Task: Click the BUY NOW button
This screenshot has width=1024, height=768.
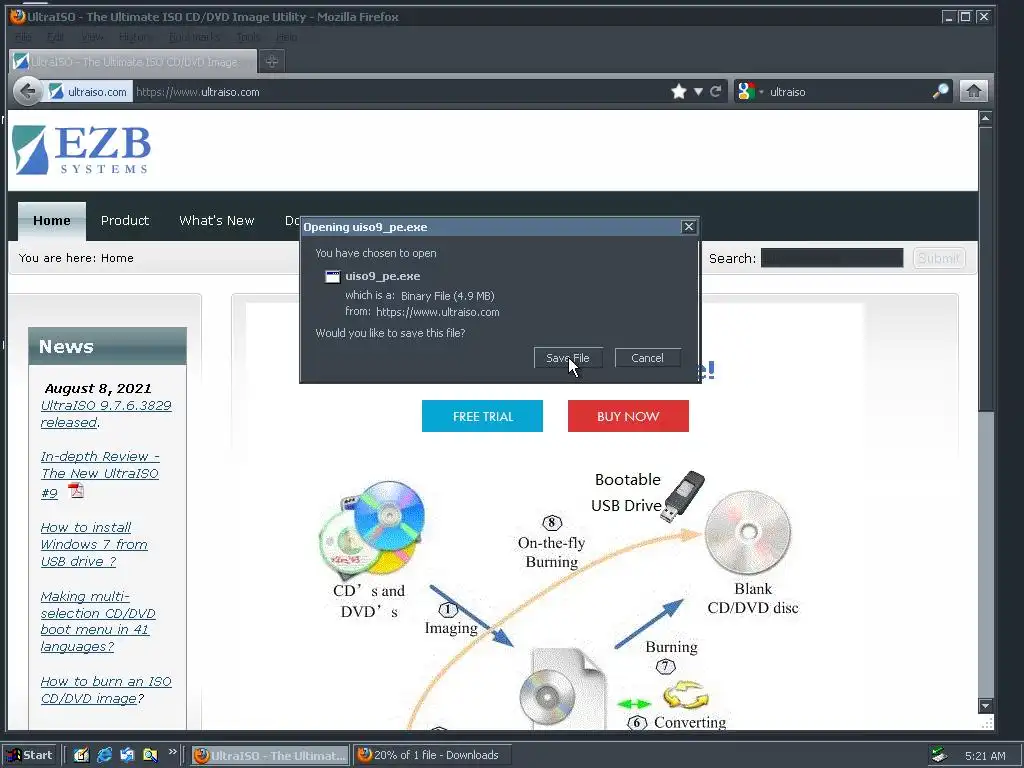Action: tap(628, 416)
